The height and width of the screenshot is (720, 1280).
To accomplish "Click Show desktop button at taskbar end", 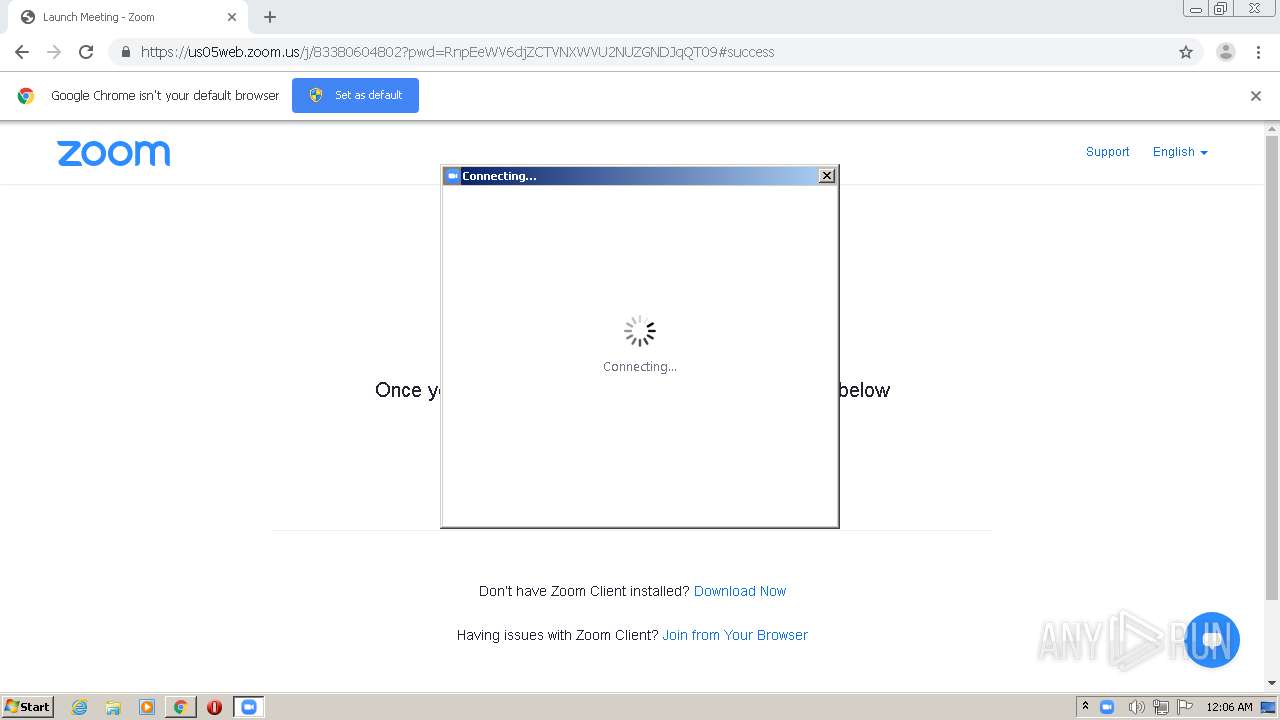I will pos(1269,707).
